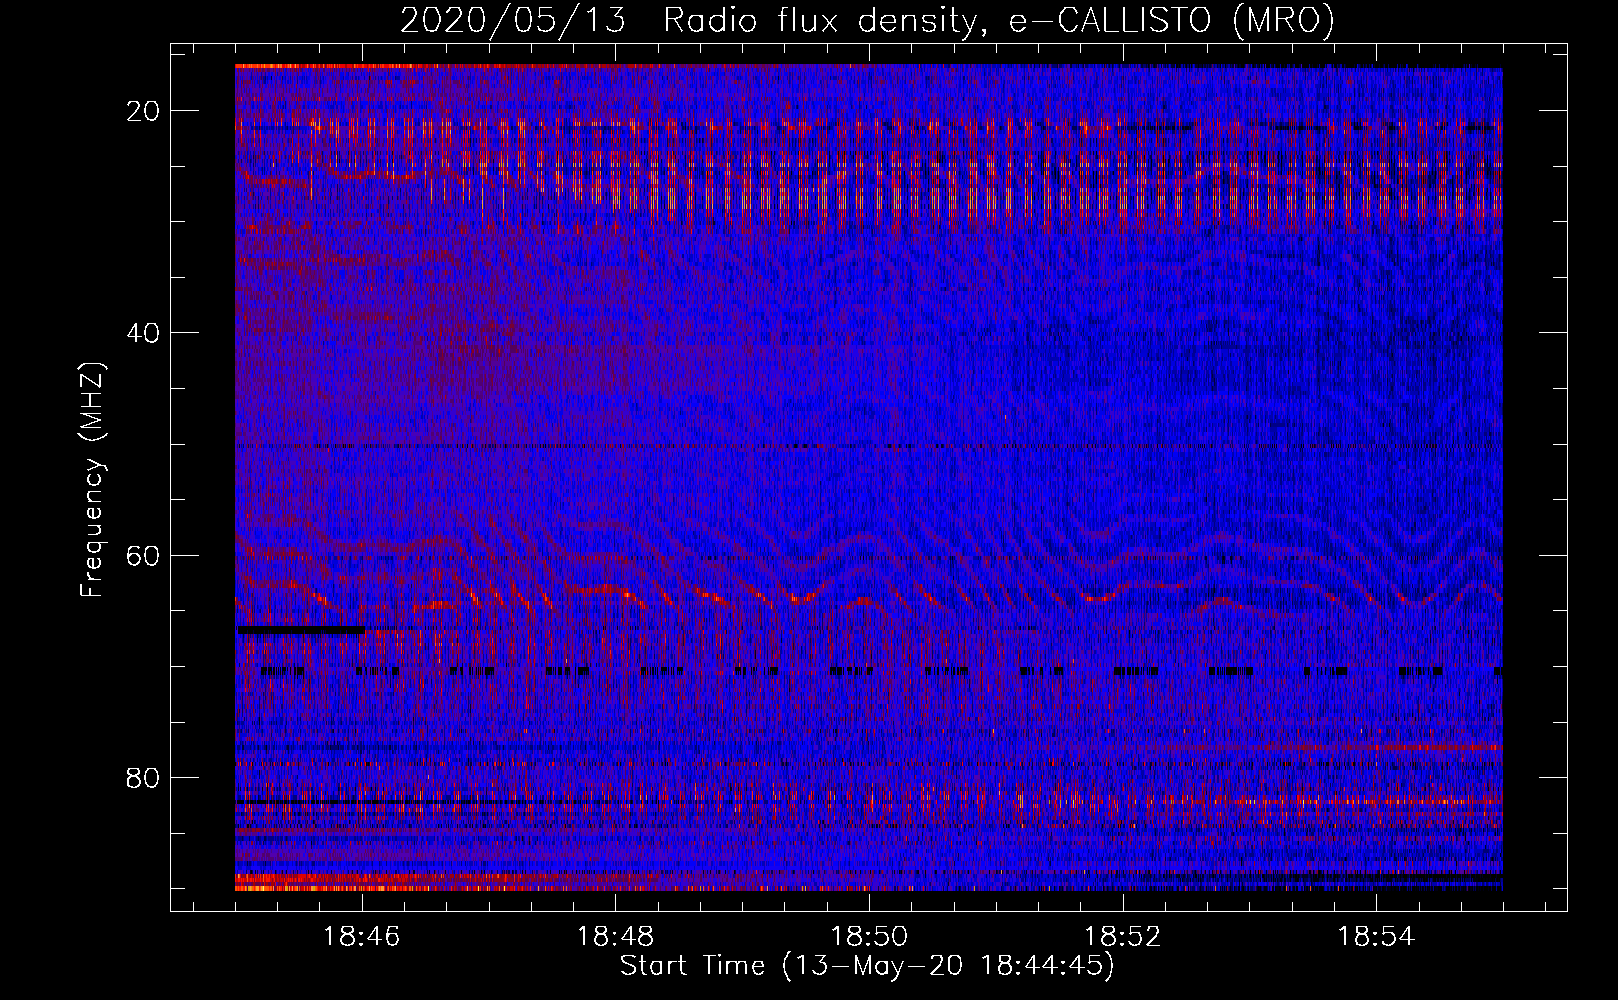Click the 20 MHz frequency tick label

point(144,111)
